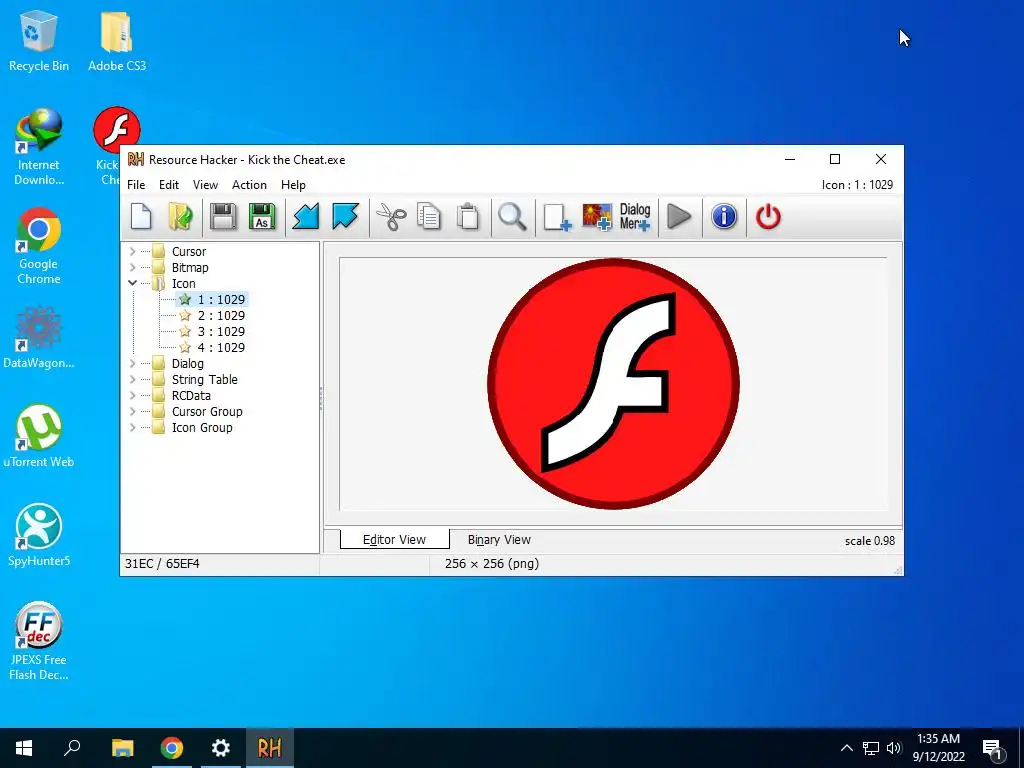This screenshot has height=768, width=1024.
Task: Click the scissors Cut icon
Action: pos(391,217)
